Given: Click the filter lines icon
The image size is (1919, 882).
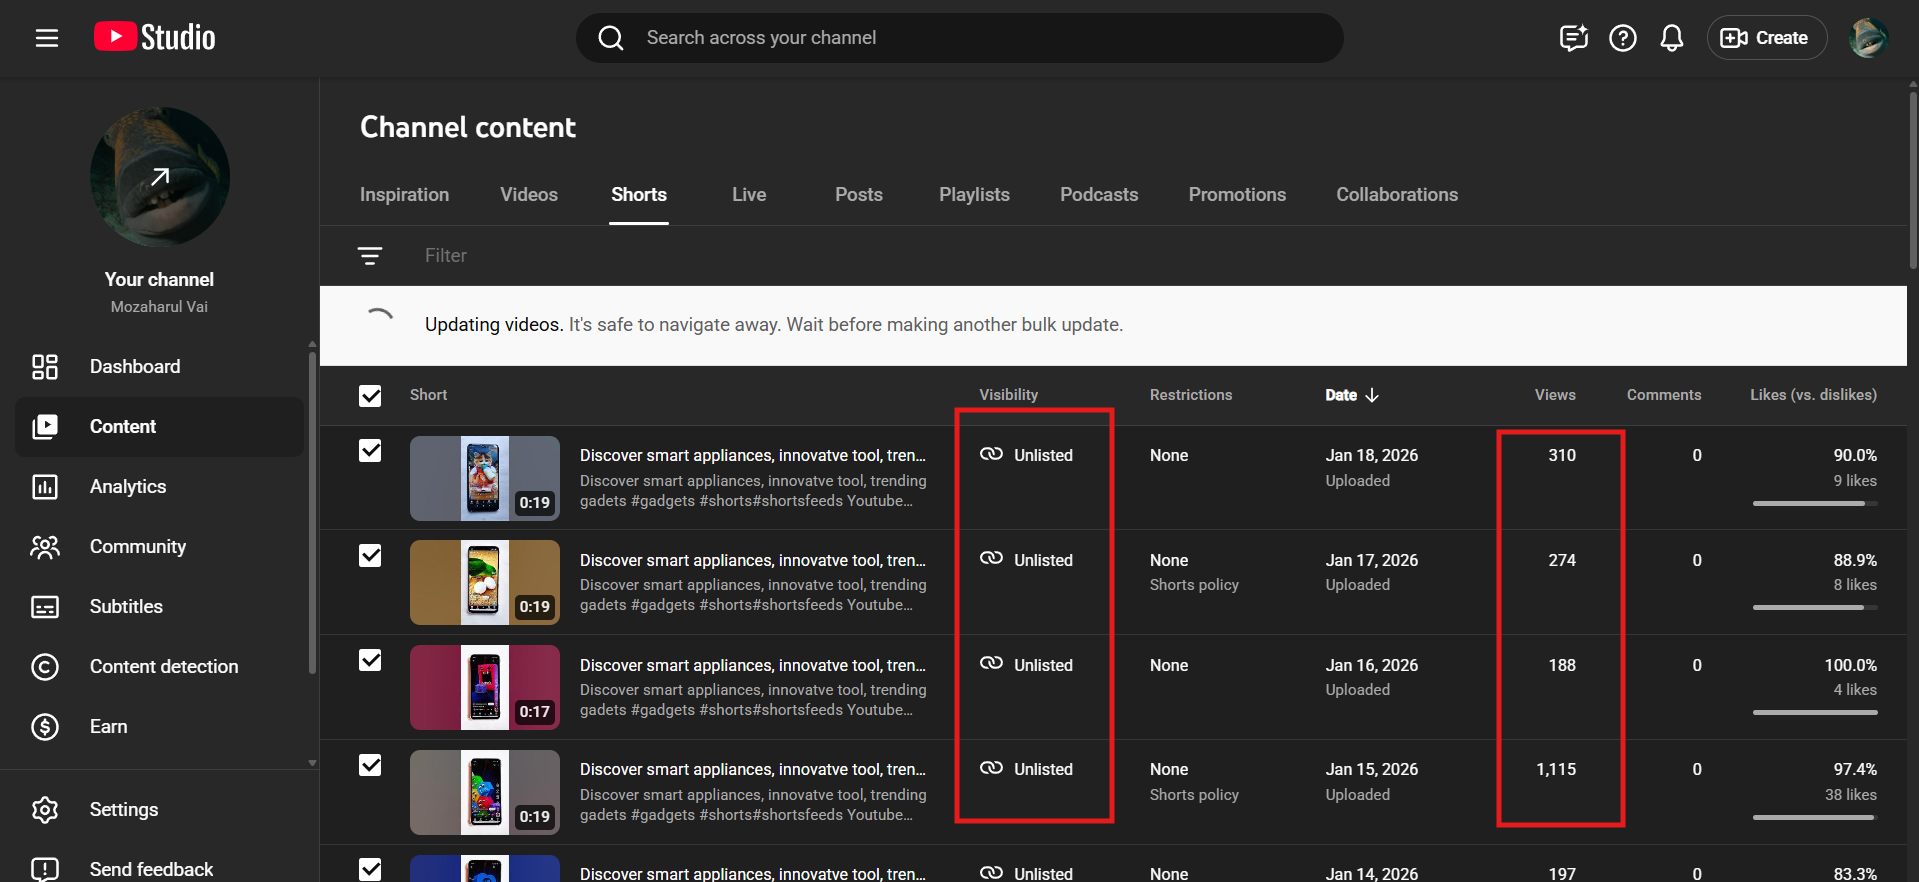Looking at the screenshot, I should point(370,256).
